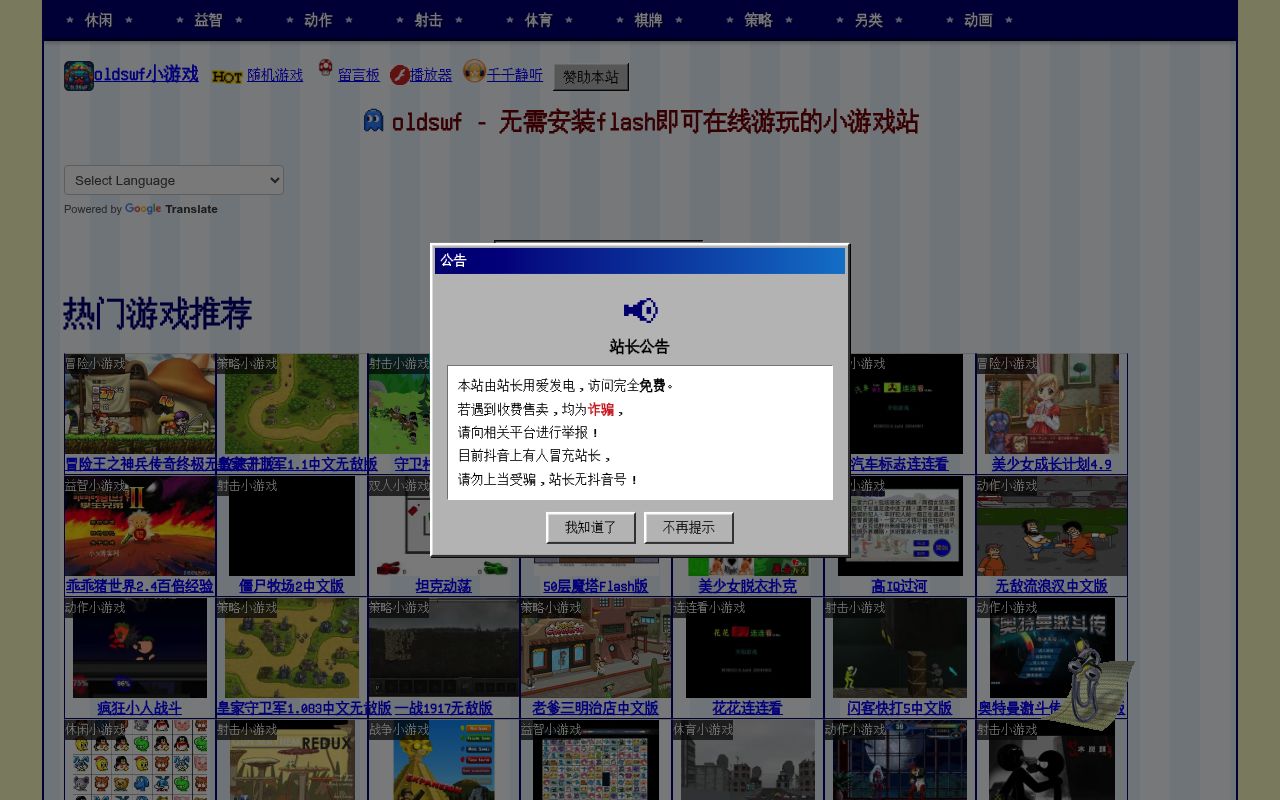Screen dimensions: 1280x800
Task: Open the 僵尸牧场2中文版 link
Action: (291, 586)
